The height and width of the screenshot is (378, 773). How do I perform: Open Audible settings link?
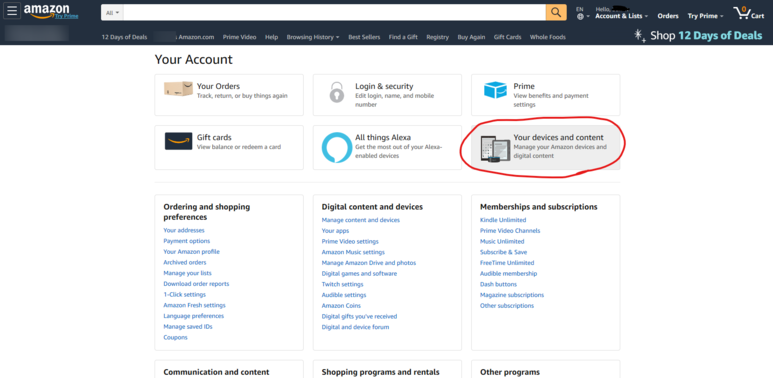click(344, 295)
